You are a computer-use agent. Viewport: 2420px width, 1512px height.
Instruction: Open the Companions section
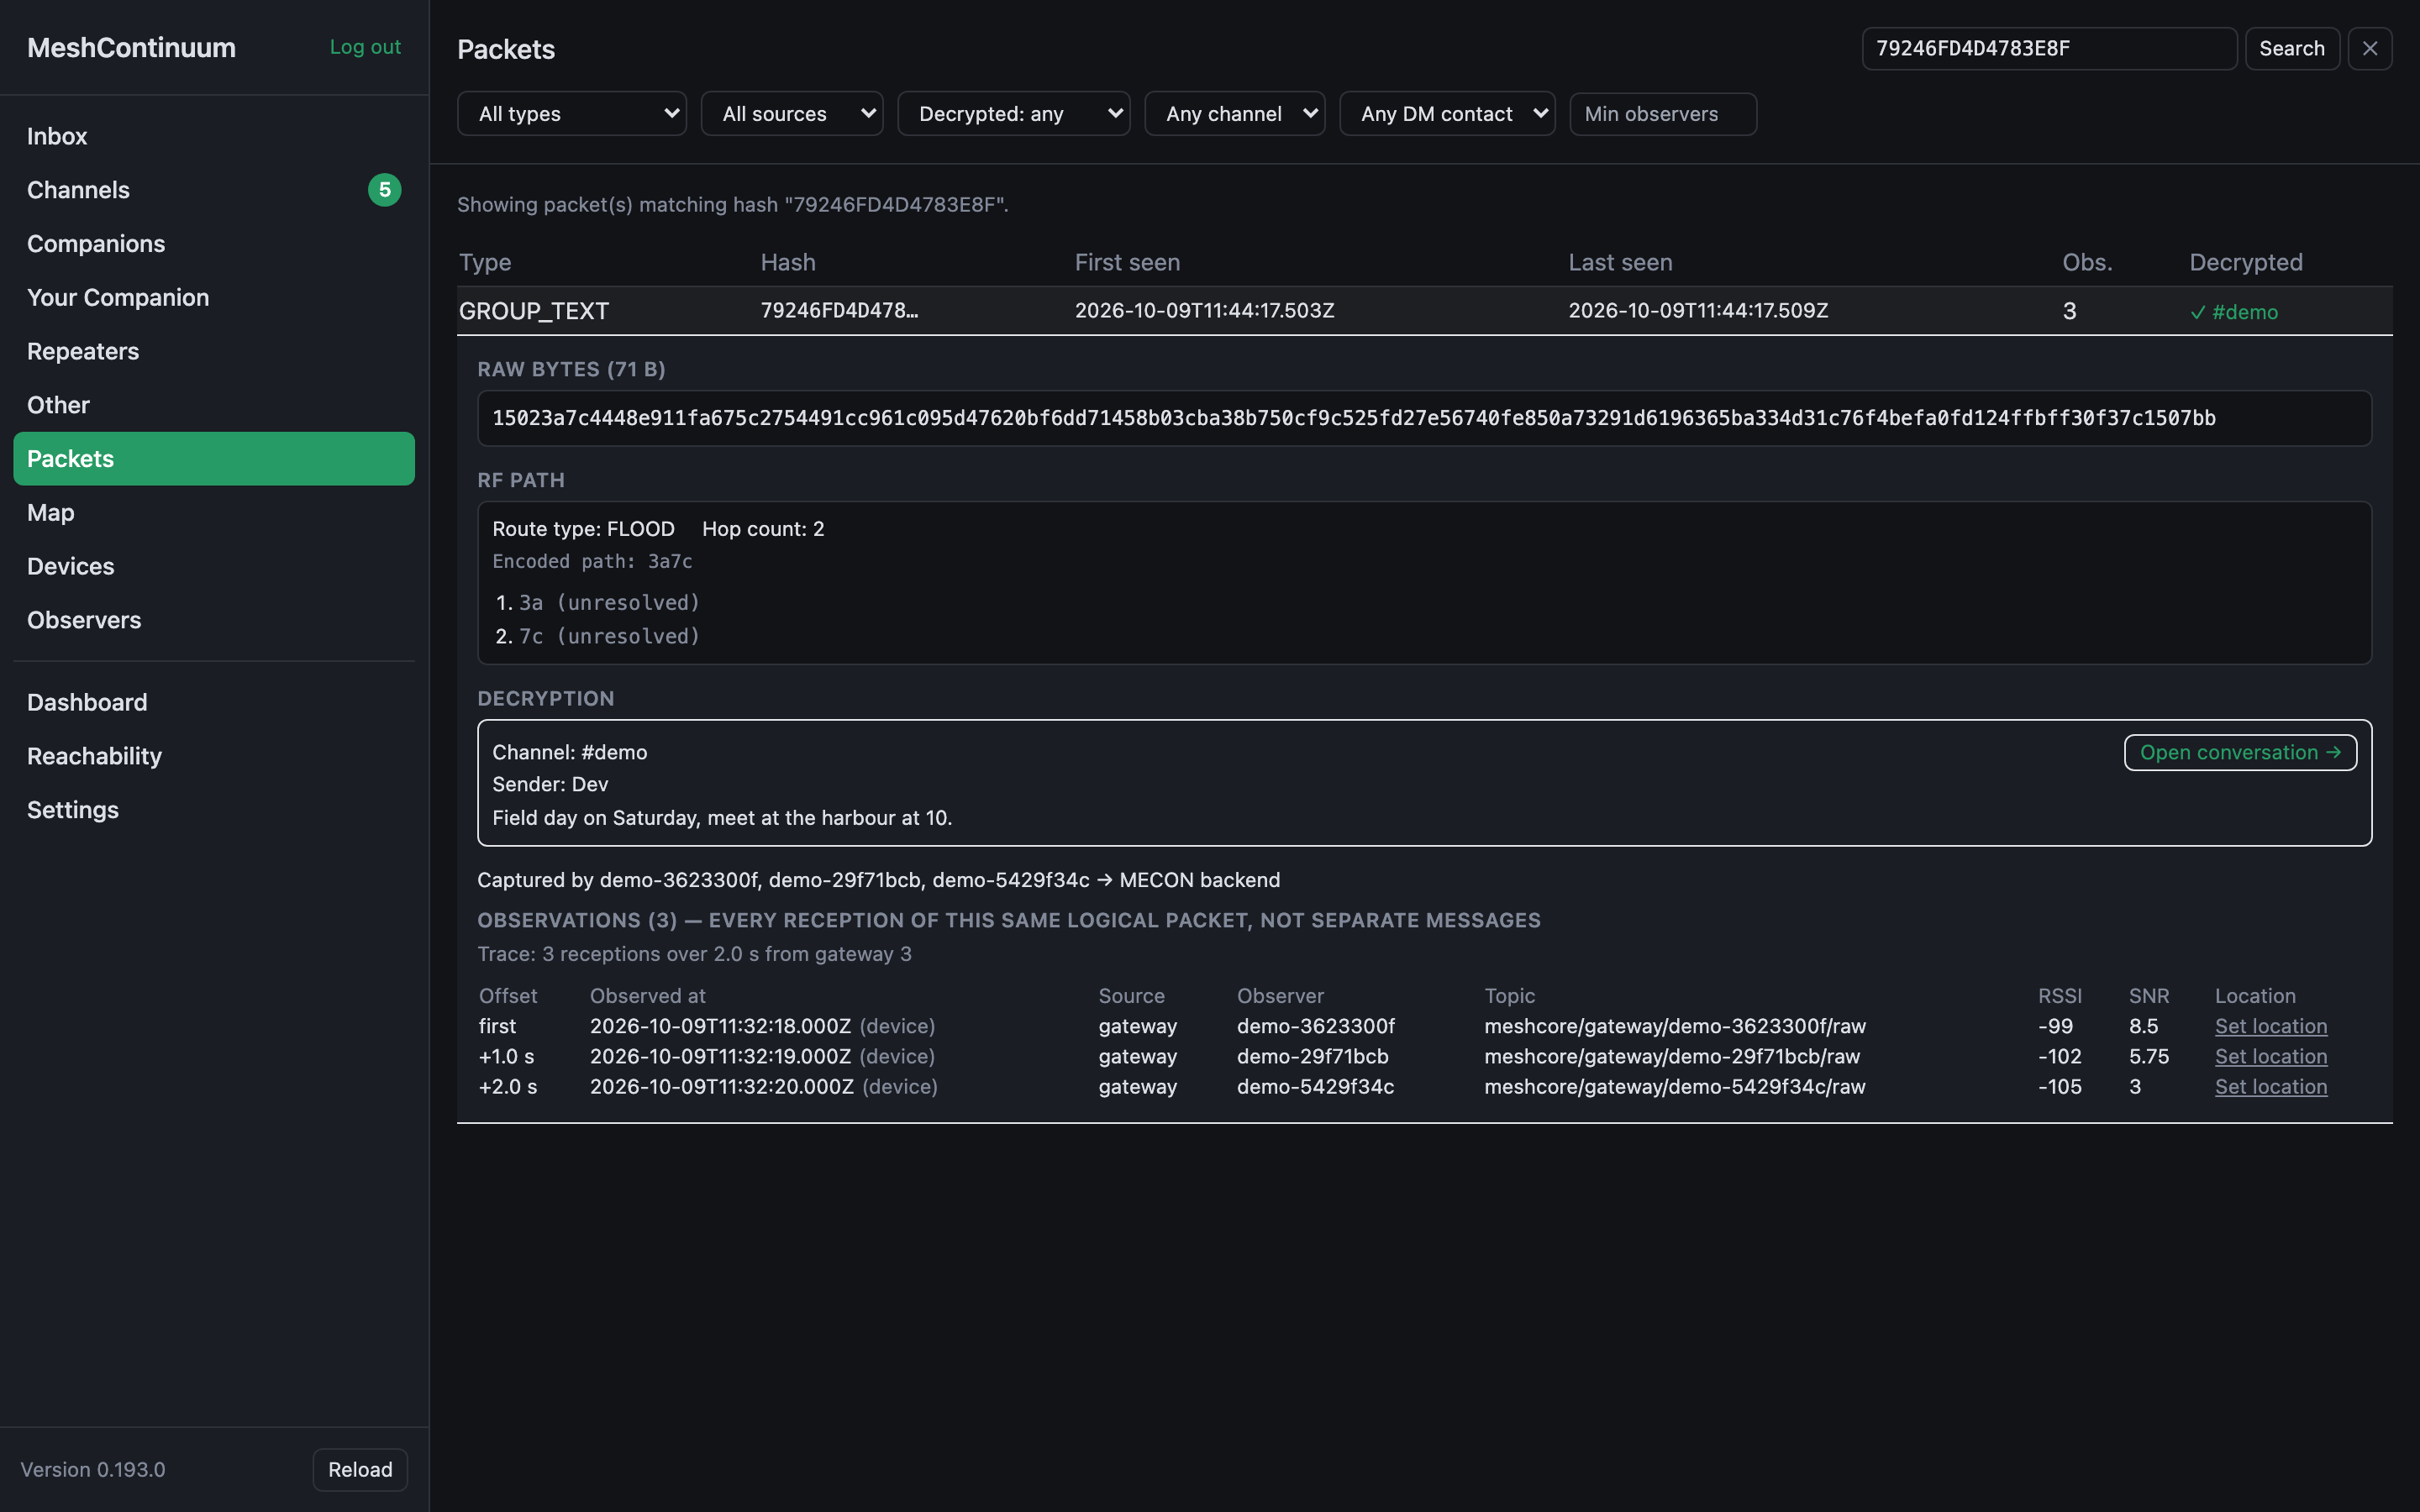coord(214,244)
